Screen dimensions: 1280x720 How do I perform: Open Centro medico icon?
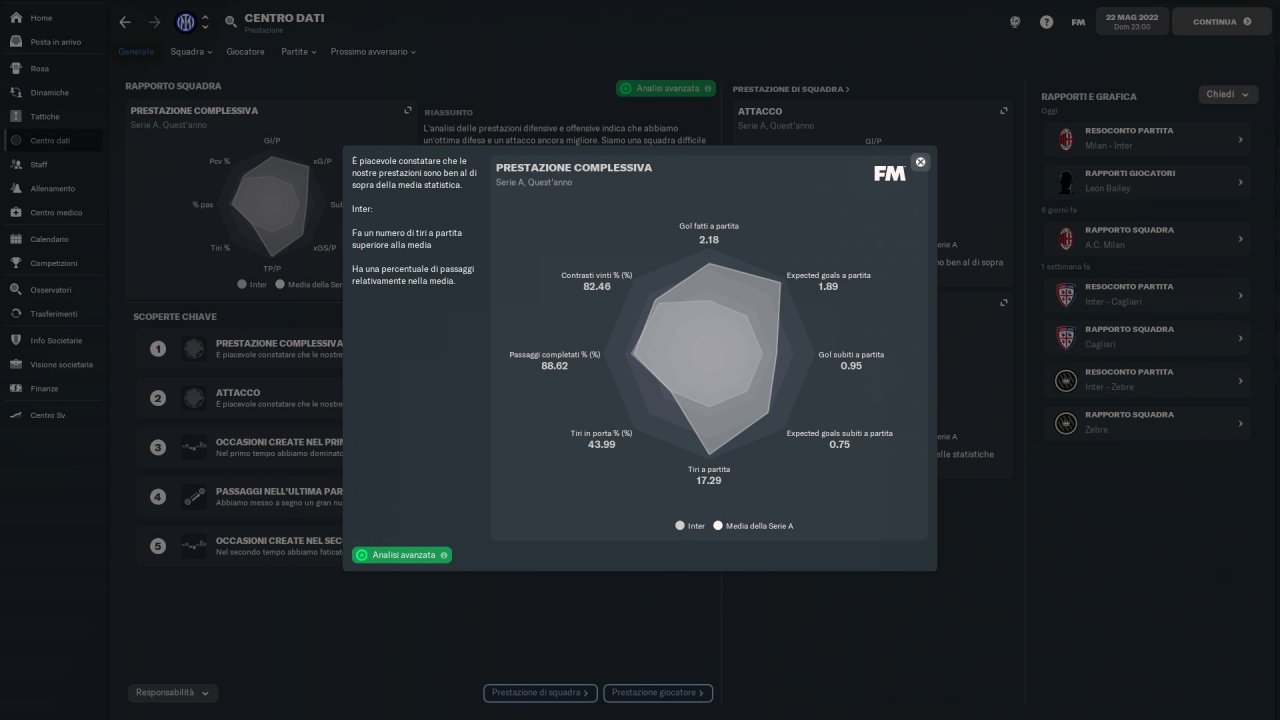16,213
